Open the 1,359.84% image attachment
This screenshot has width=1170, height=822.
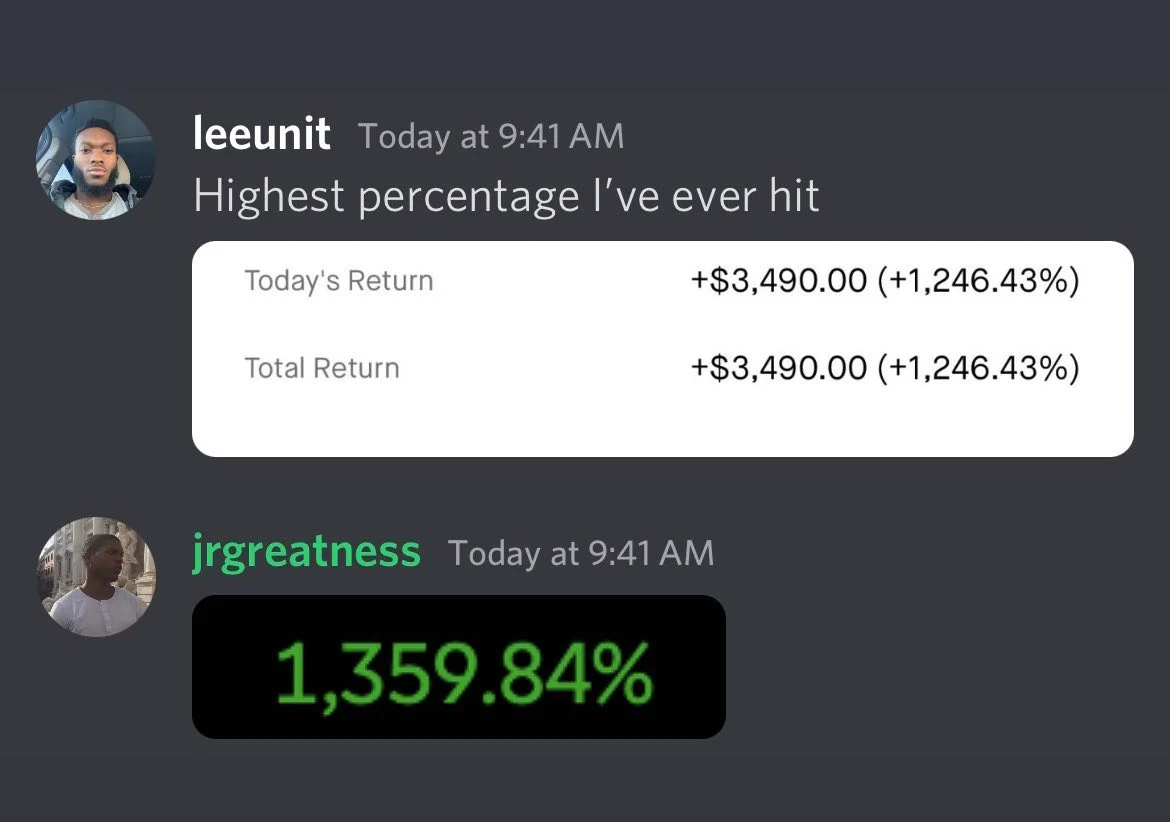click(459, 667)
